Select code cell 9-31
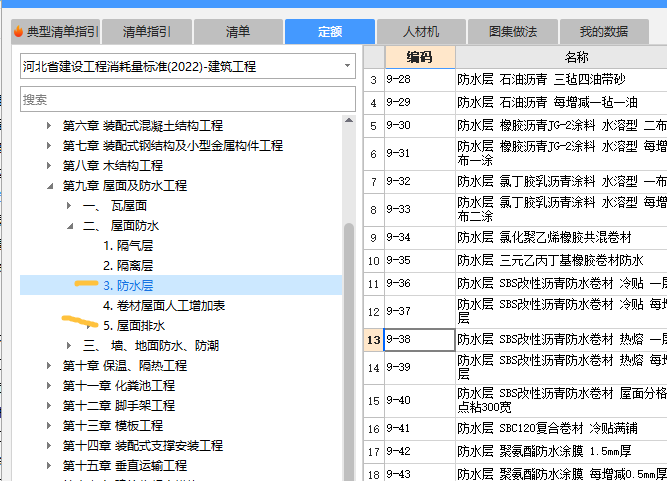667x481 pixels. point(420,154)
